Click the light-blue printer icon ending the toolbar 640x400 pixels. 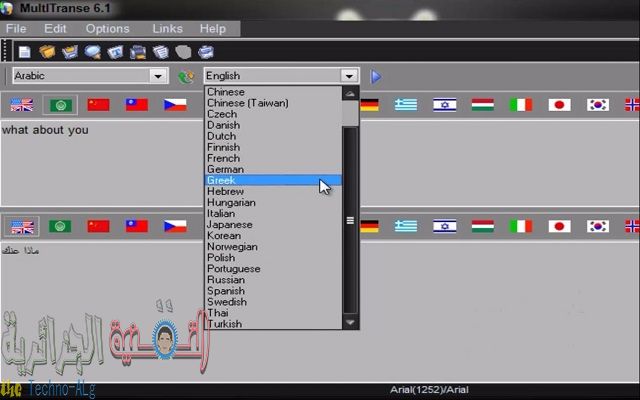[x=206, y=52]
